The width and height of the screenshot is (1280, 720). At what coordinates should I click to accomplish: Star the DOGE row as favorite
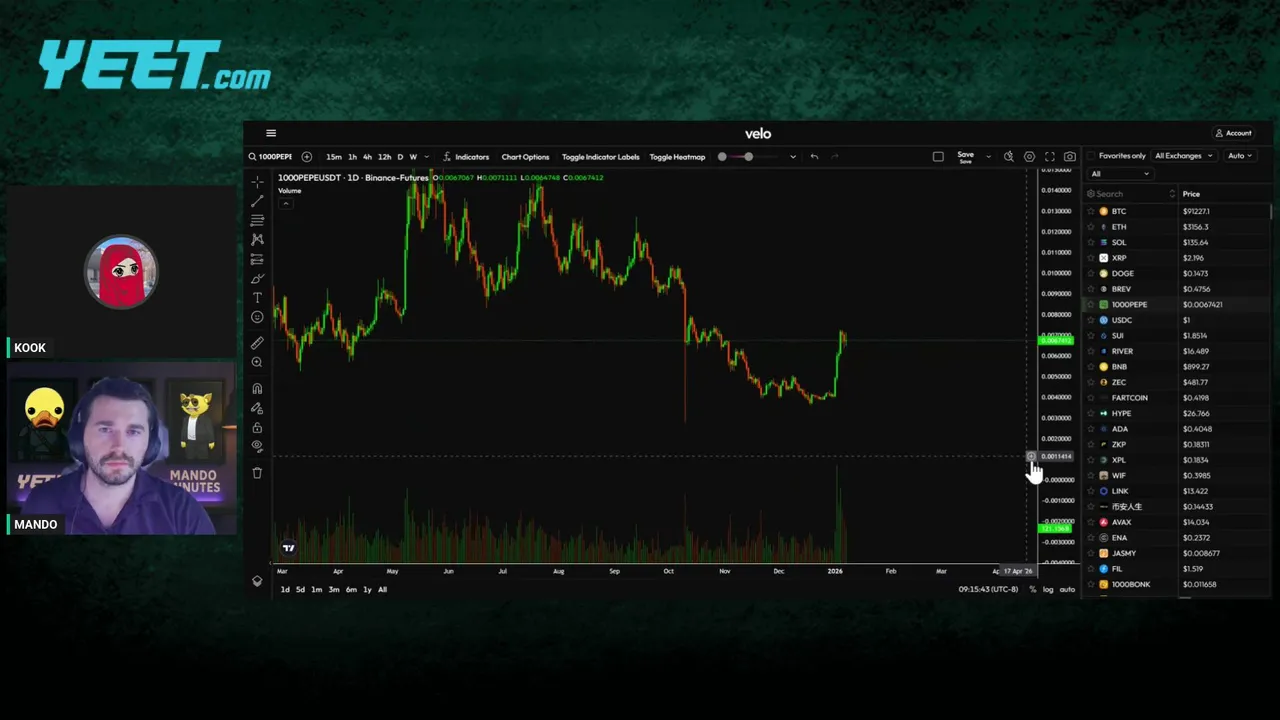1091,273
